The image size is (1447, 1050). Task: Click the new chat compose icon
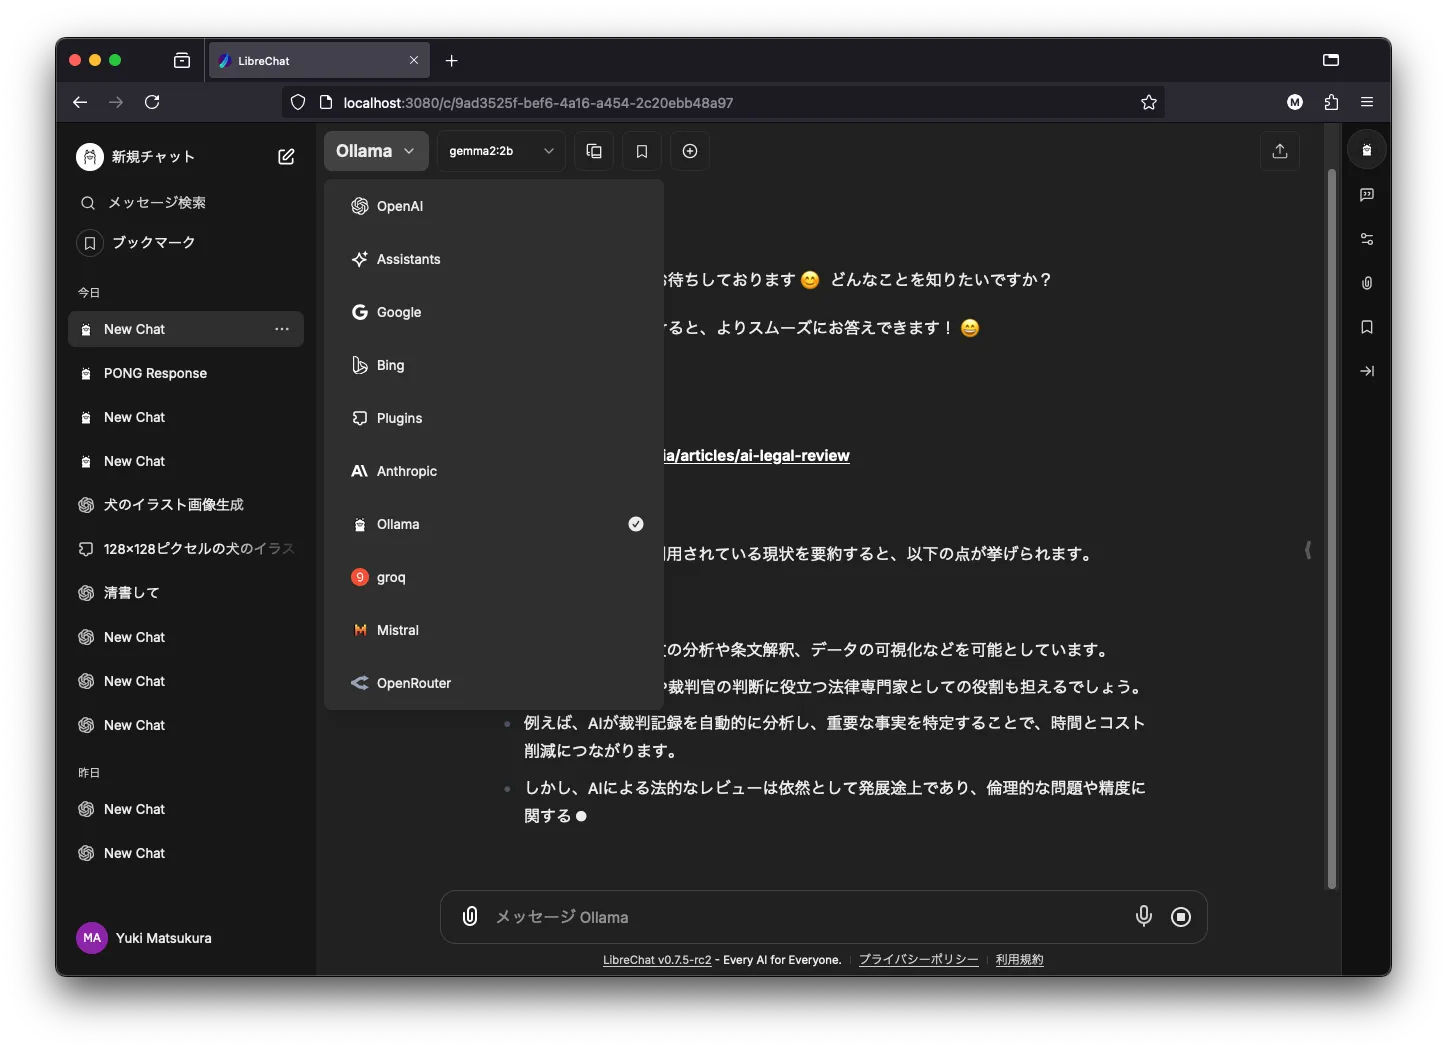click(286, 157)
